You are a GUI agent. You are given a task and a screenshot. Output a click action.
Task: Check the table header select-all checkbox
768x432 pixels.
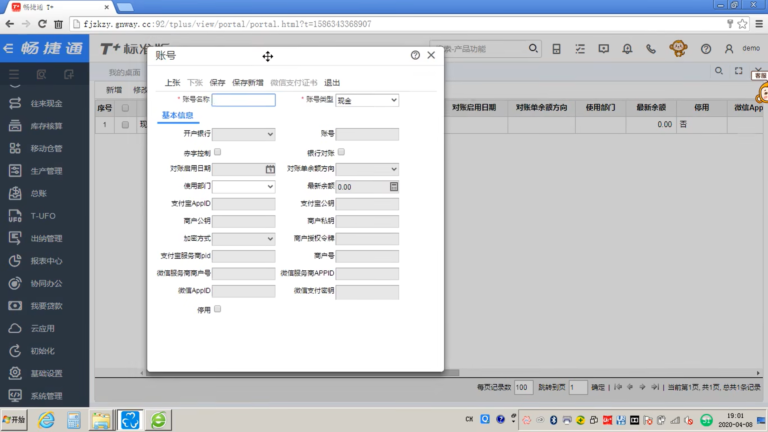125,108
